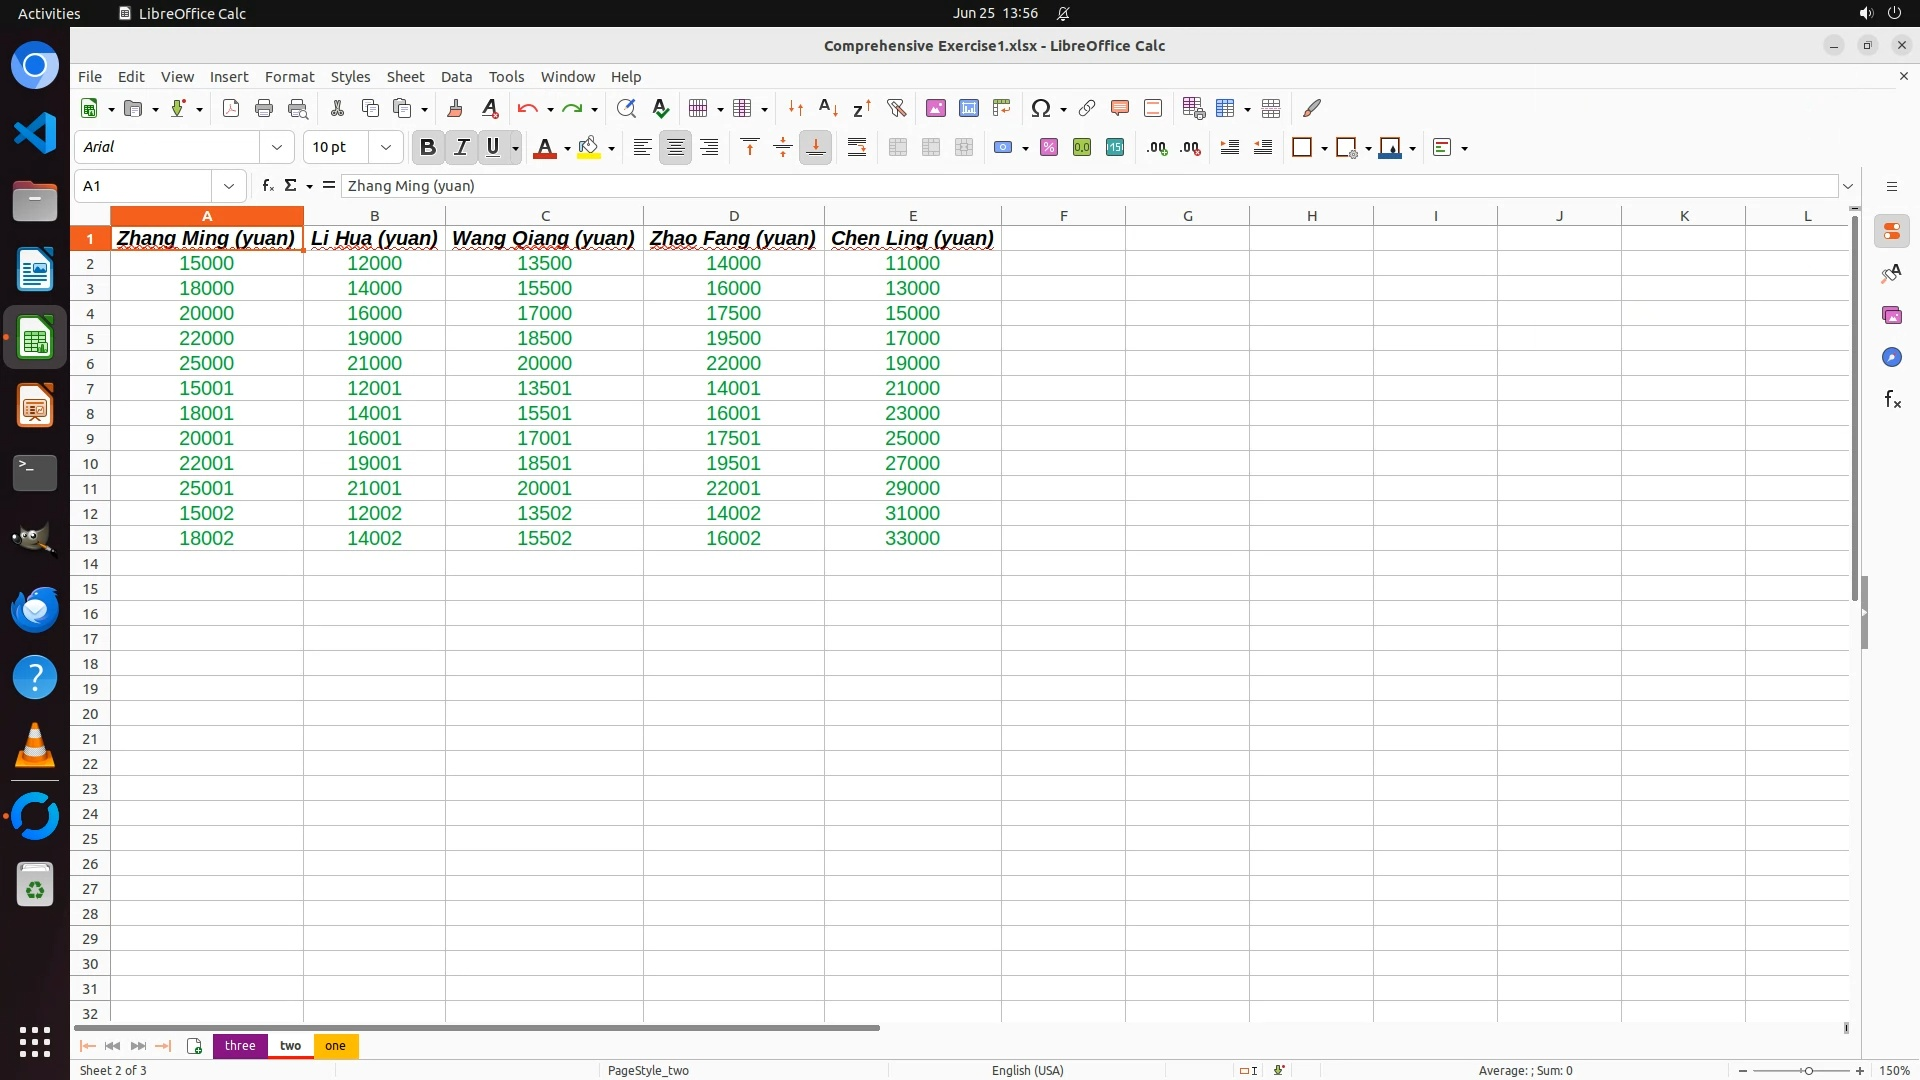Screen dimensions: 1920x1080
Task: Click the zoom in plus button
Action: (1859, 1070)
